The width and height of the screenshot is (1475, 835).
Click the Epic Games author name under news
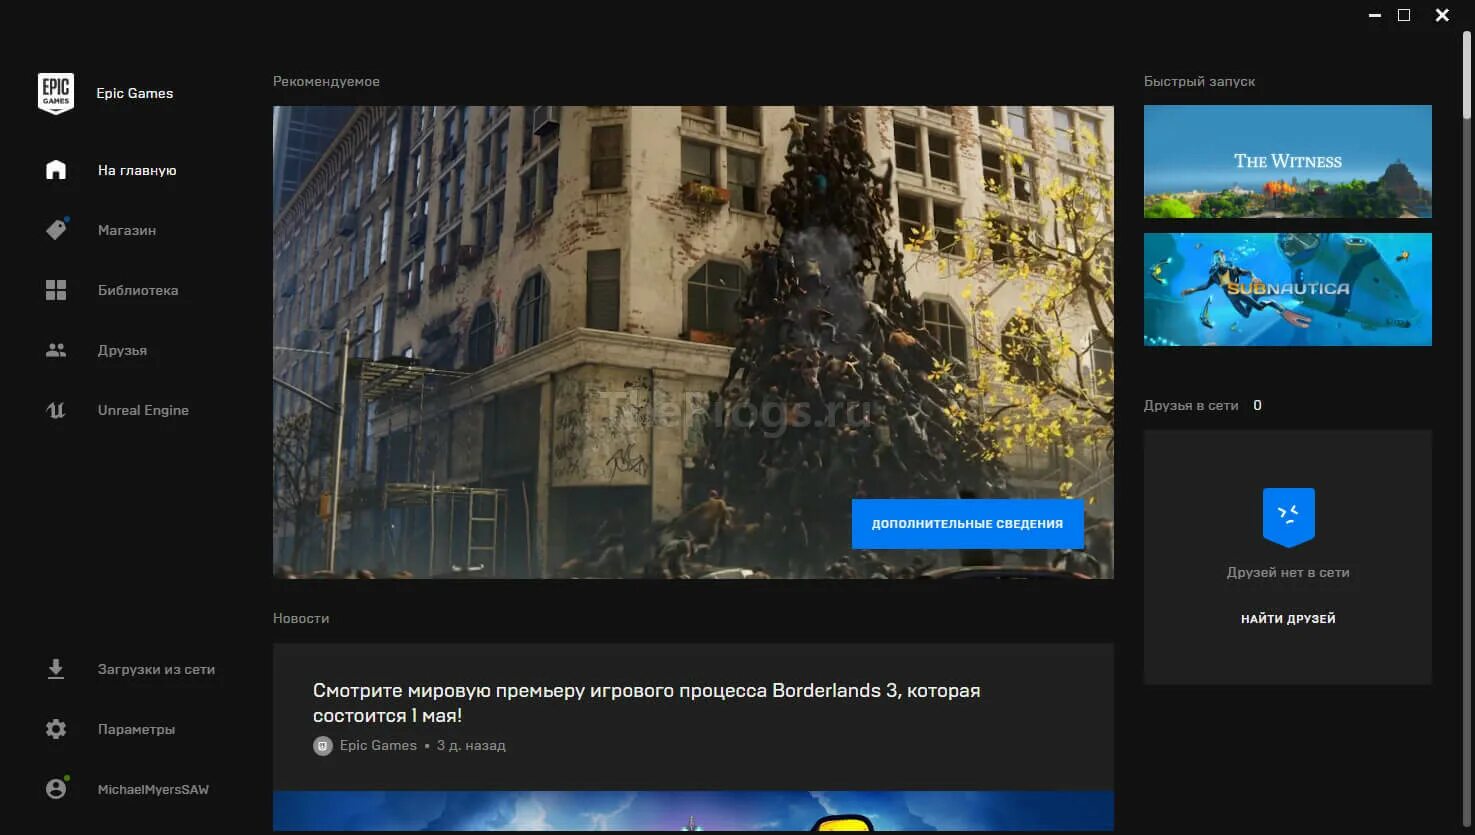coord(378,745)
